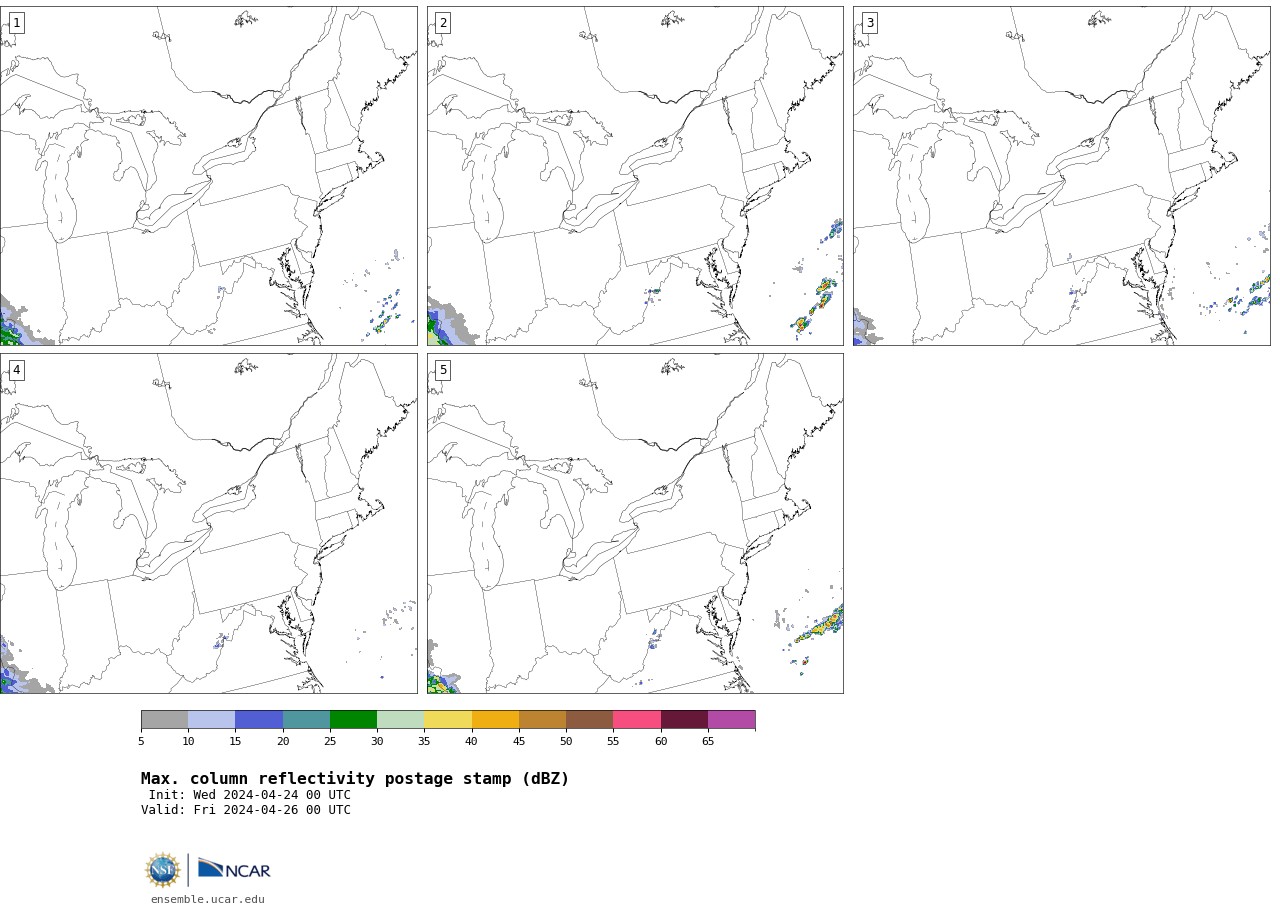Open ensemble member 4 reflectivity map
This screenshot has height=910, width=1280.
click(x=208, y=523)
